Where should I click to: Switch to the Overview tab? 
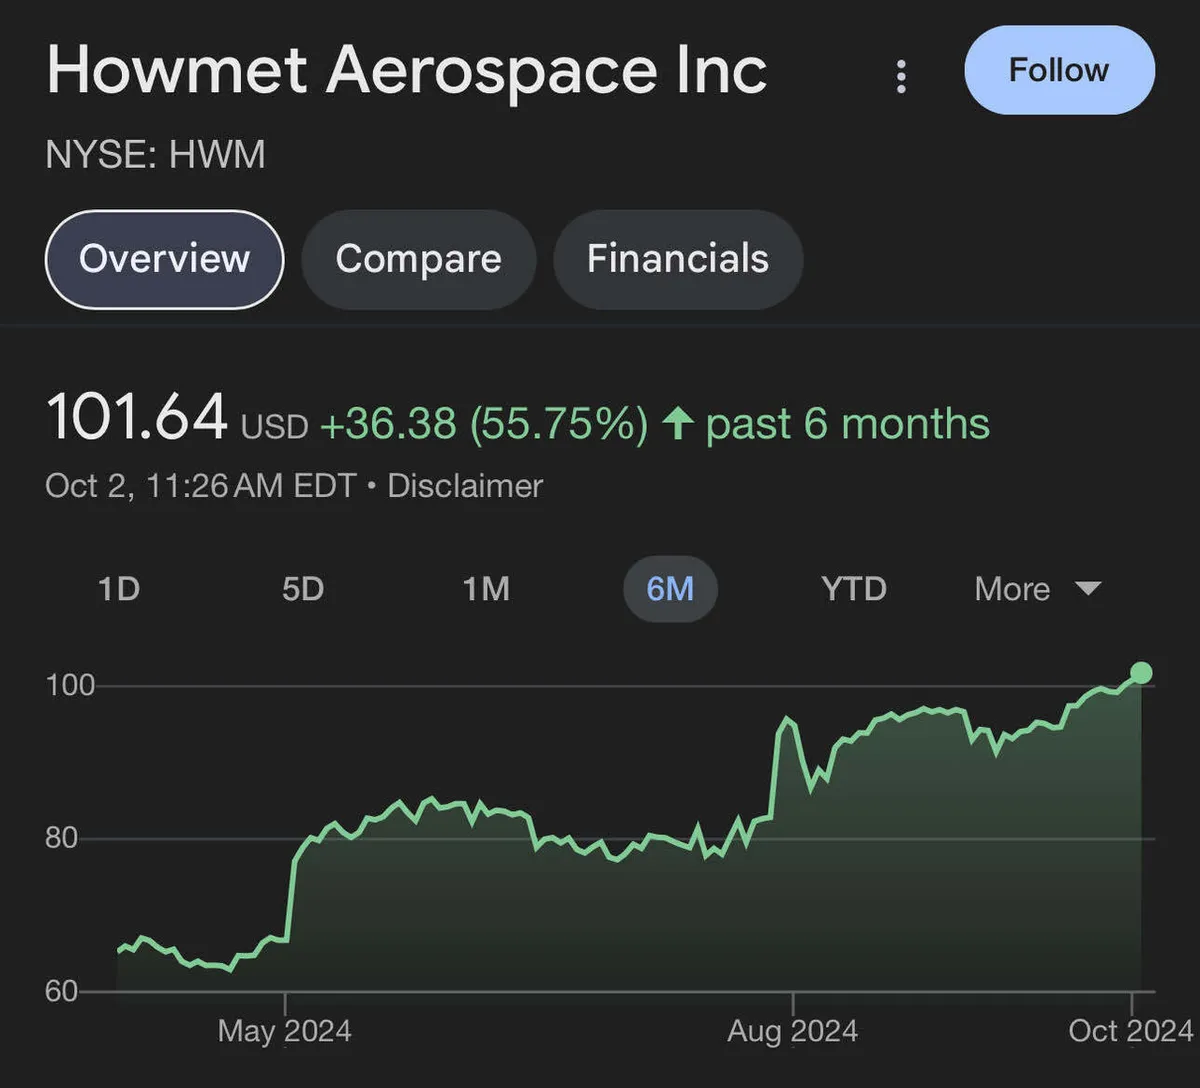[165, 259]
